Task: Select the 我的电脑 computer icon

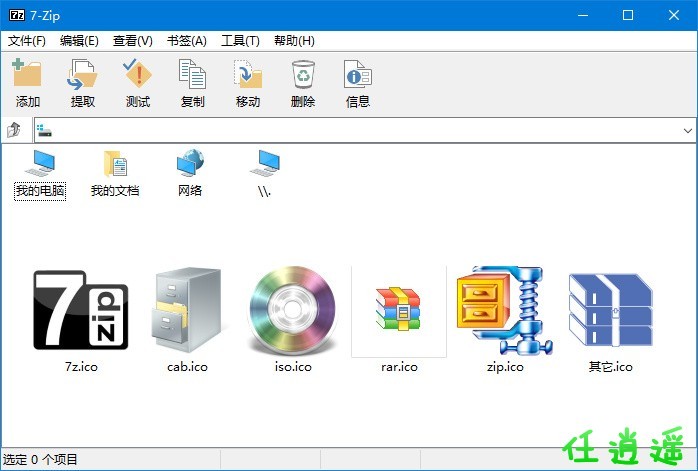Action: click(40, 163)
